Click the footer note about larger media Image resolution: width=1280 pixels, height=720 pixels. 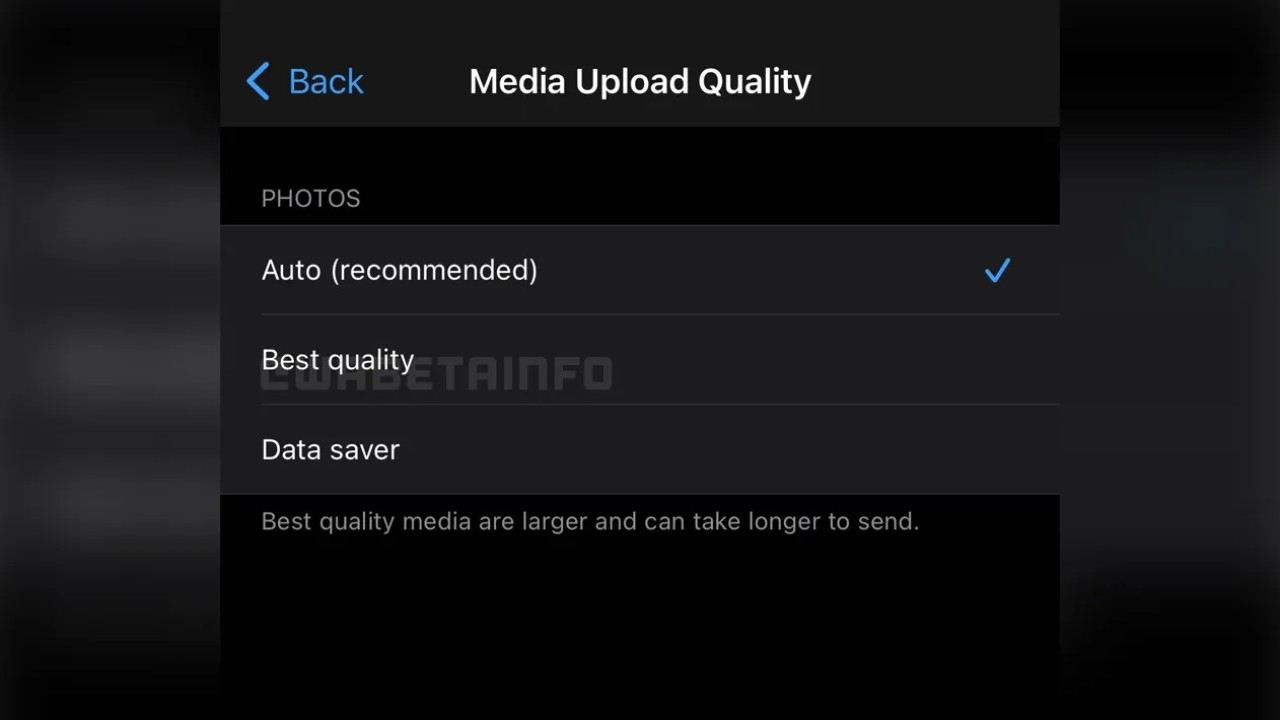click(x=590, y=521)
